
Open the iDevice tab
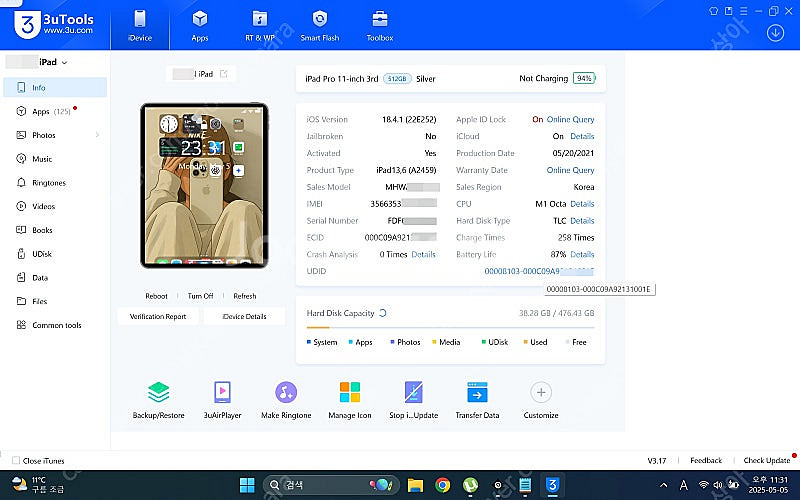[140, 26]
